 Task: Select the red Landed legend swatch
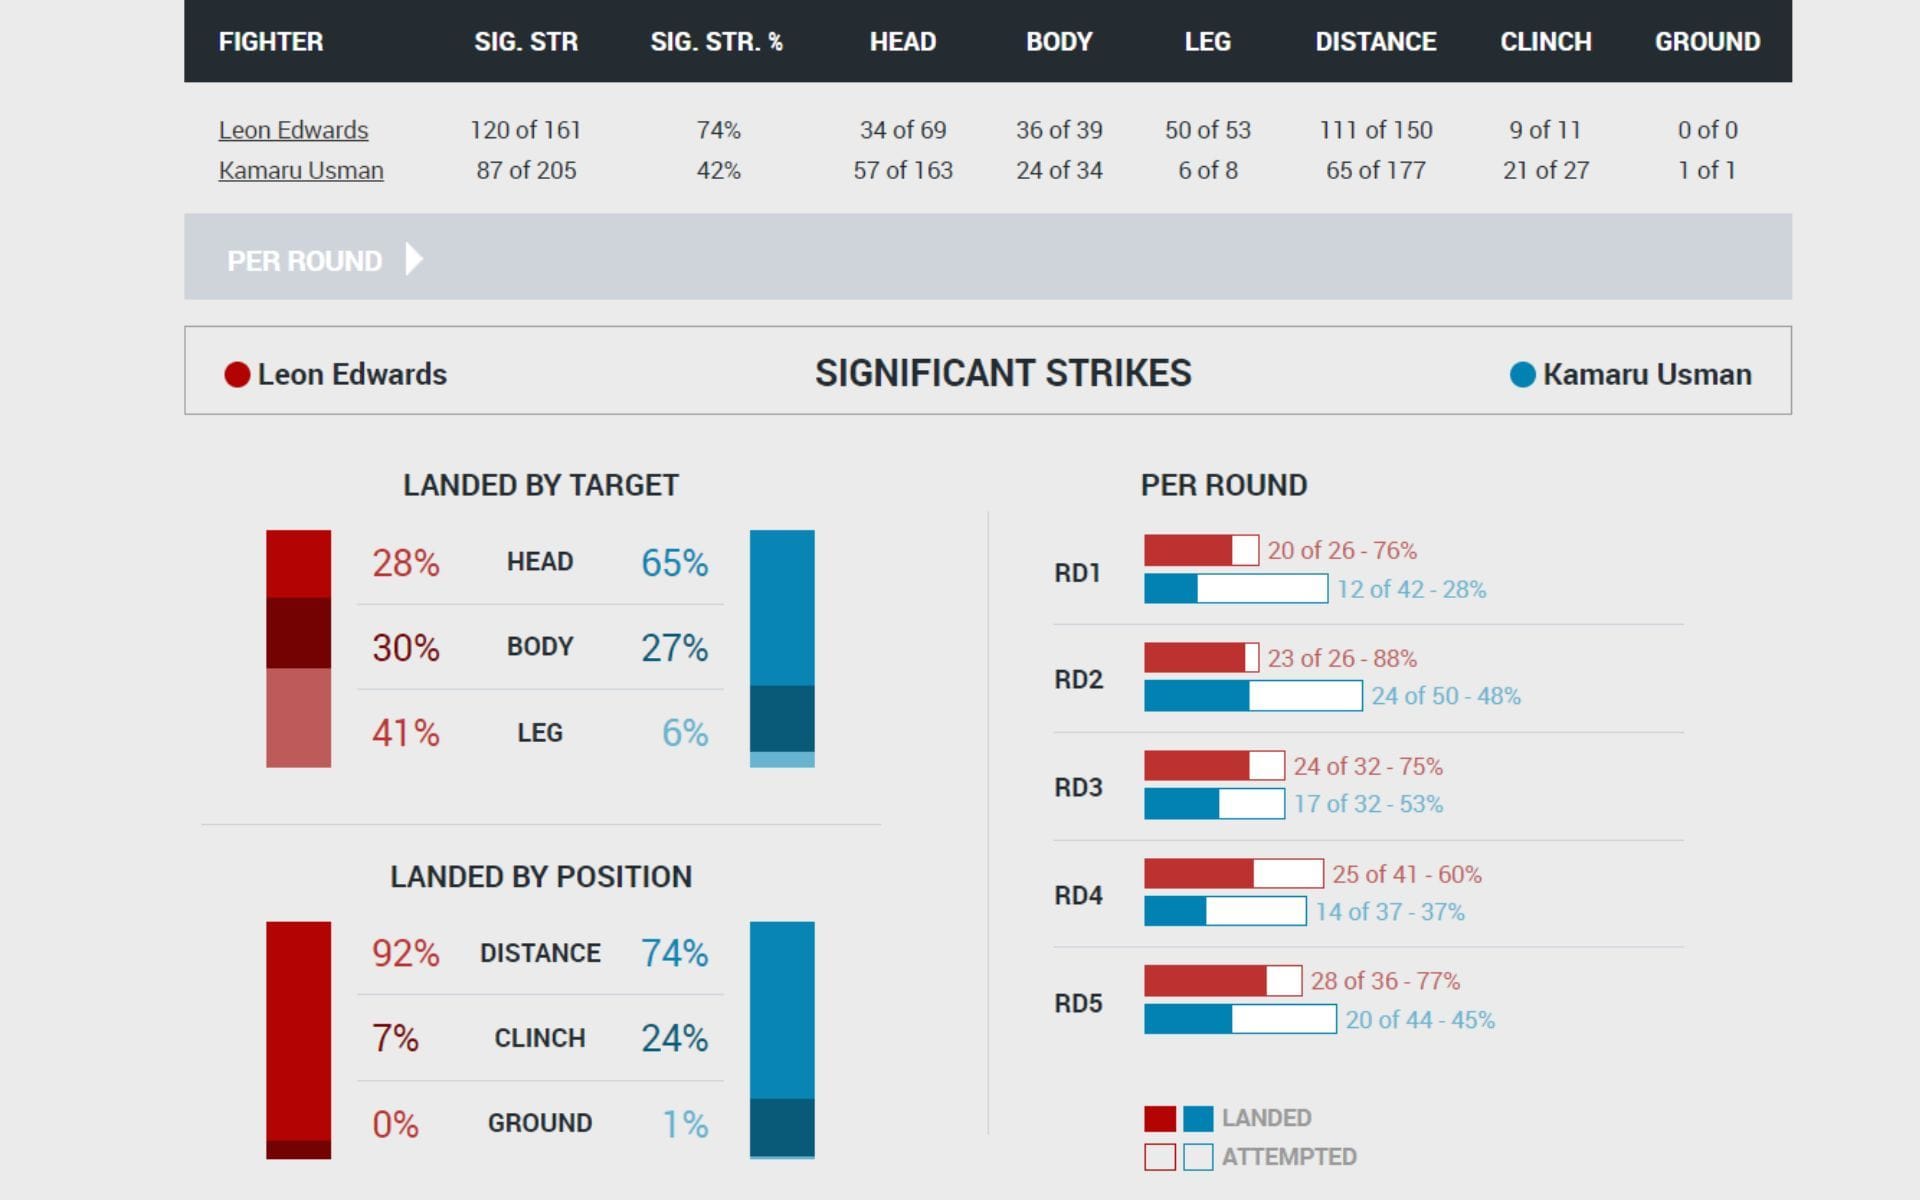click(x=1160, y=1117)
